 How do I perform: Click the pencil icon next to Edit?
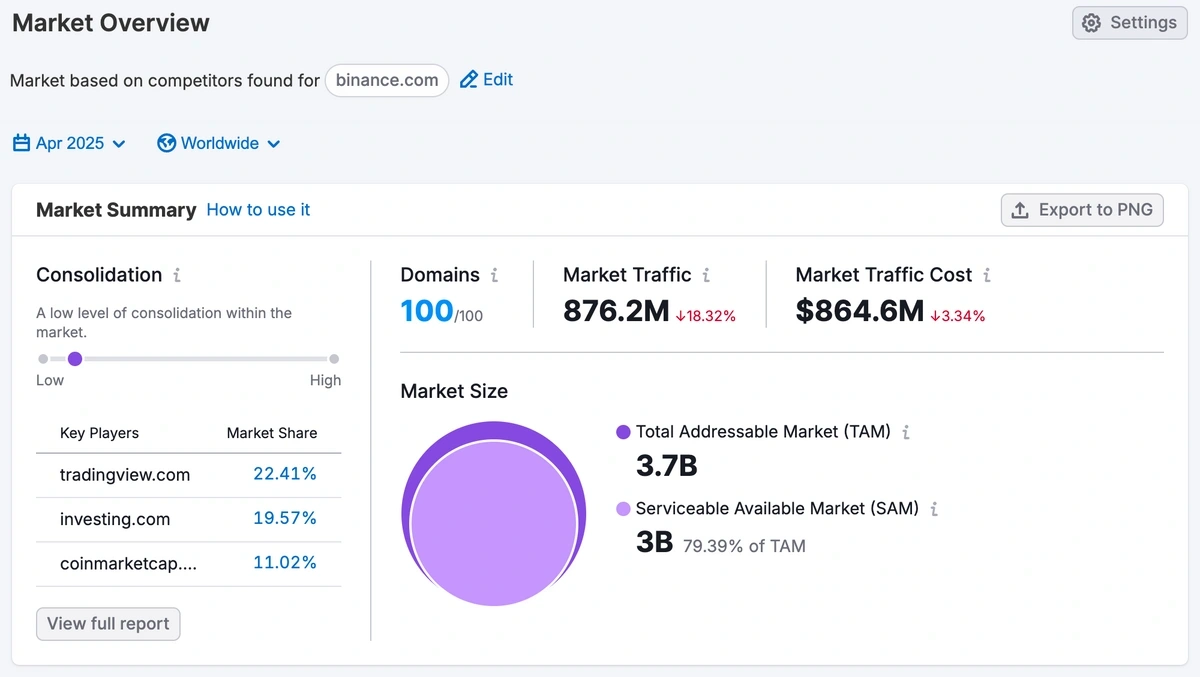[468, 80]
